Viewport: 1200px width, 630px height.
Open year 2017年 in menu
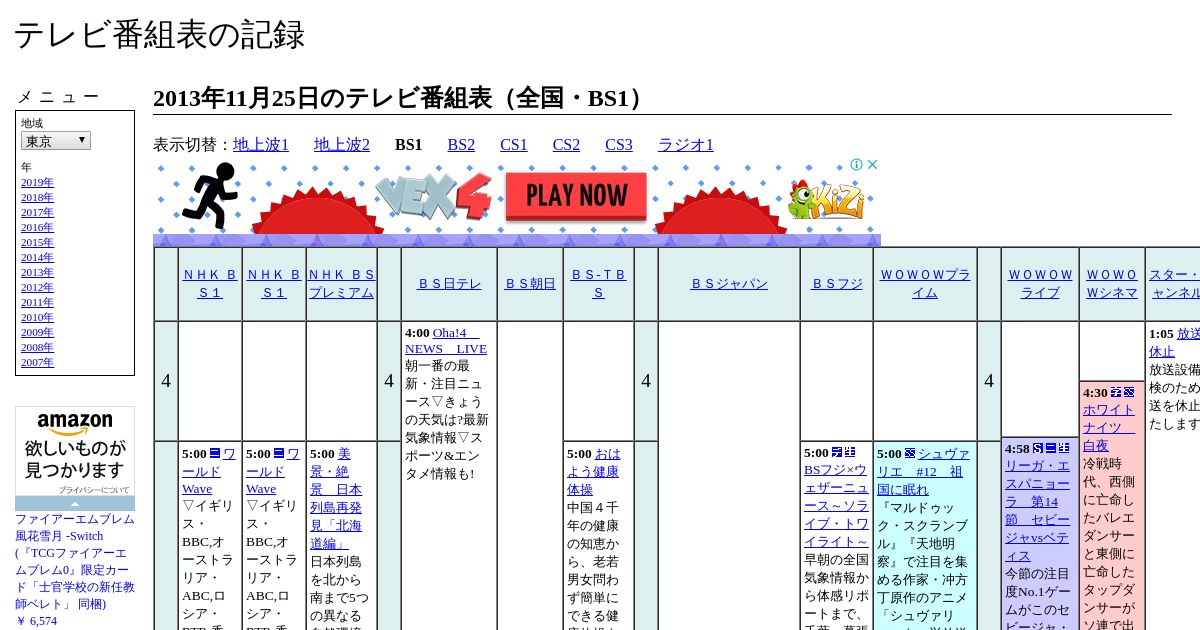pos(38,212)
